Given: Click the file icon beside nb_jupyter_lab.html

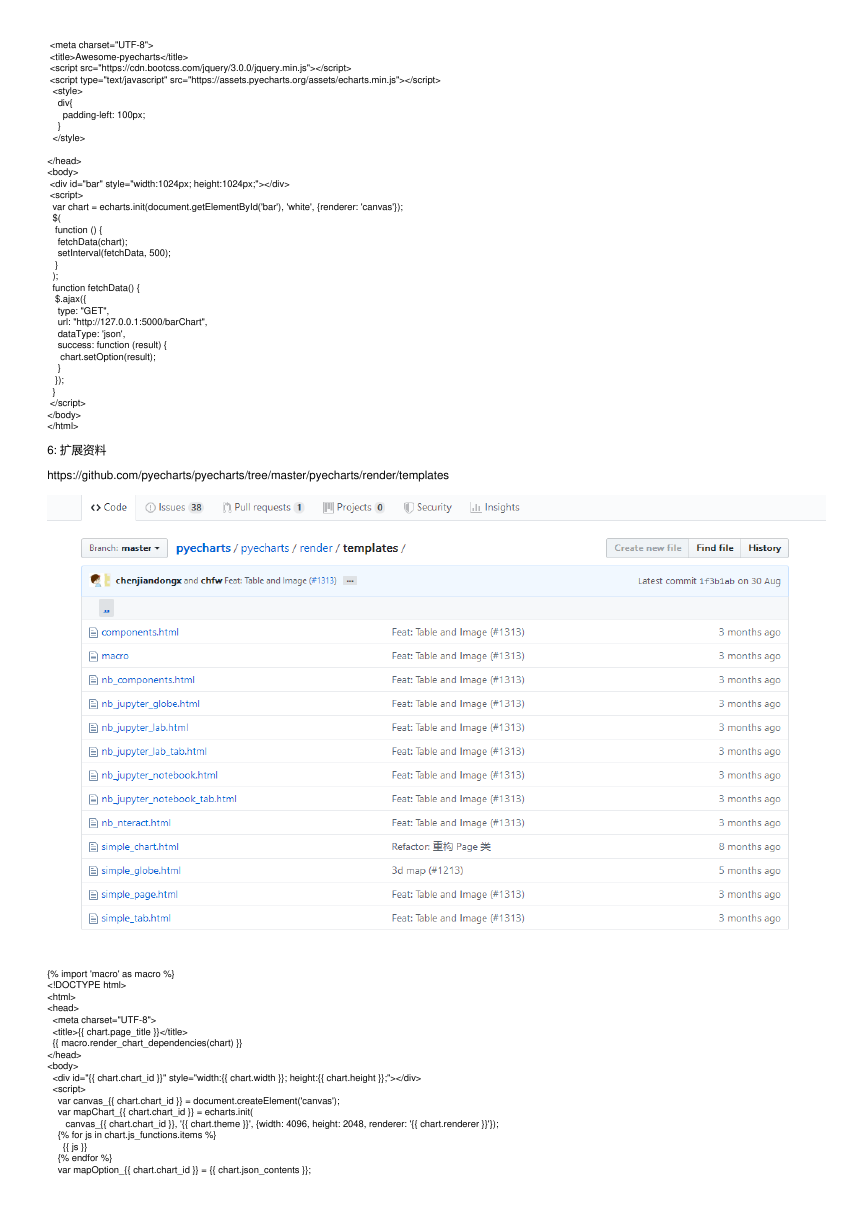Looking at the screenshot, I should (x=93, y=728).
